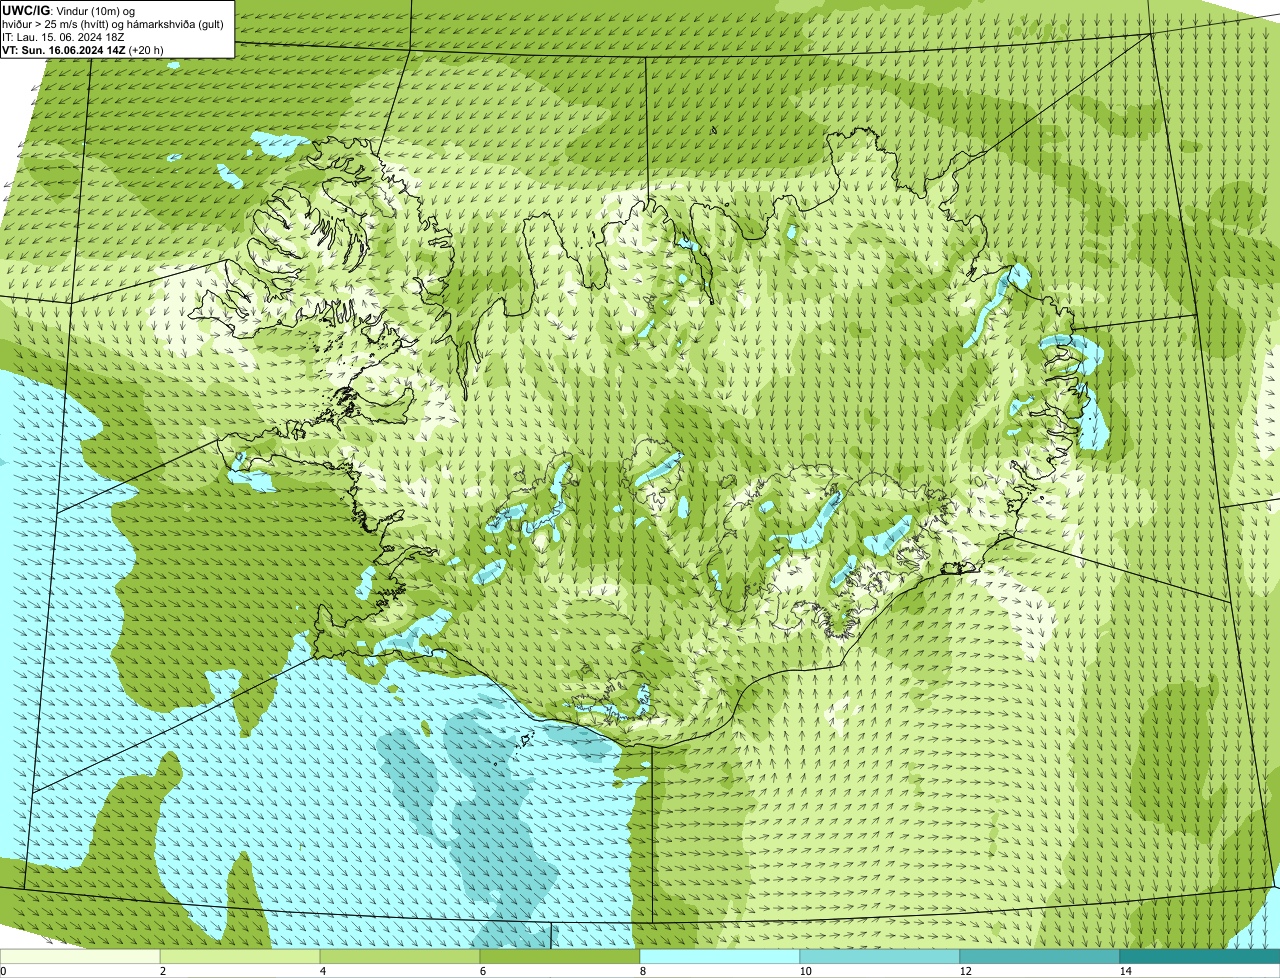Click the legend tick label '12'

965,971
